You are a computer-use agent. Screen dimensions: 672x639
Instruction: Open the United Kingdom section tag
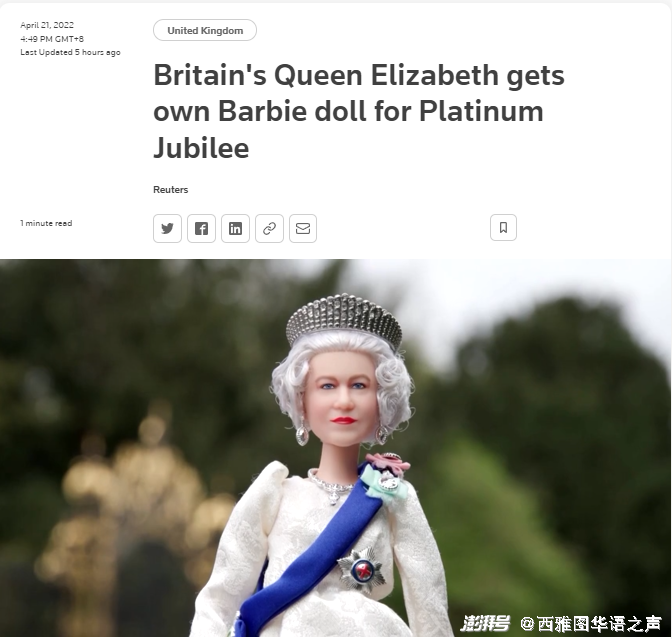205,30
